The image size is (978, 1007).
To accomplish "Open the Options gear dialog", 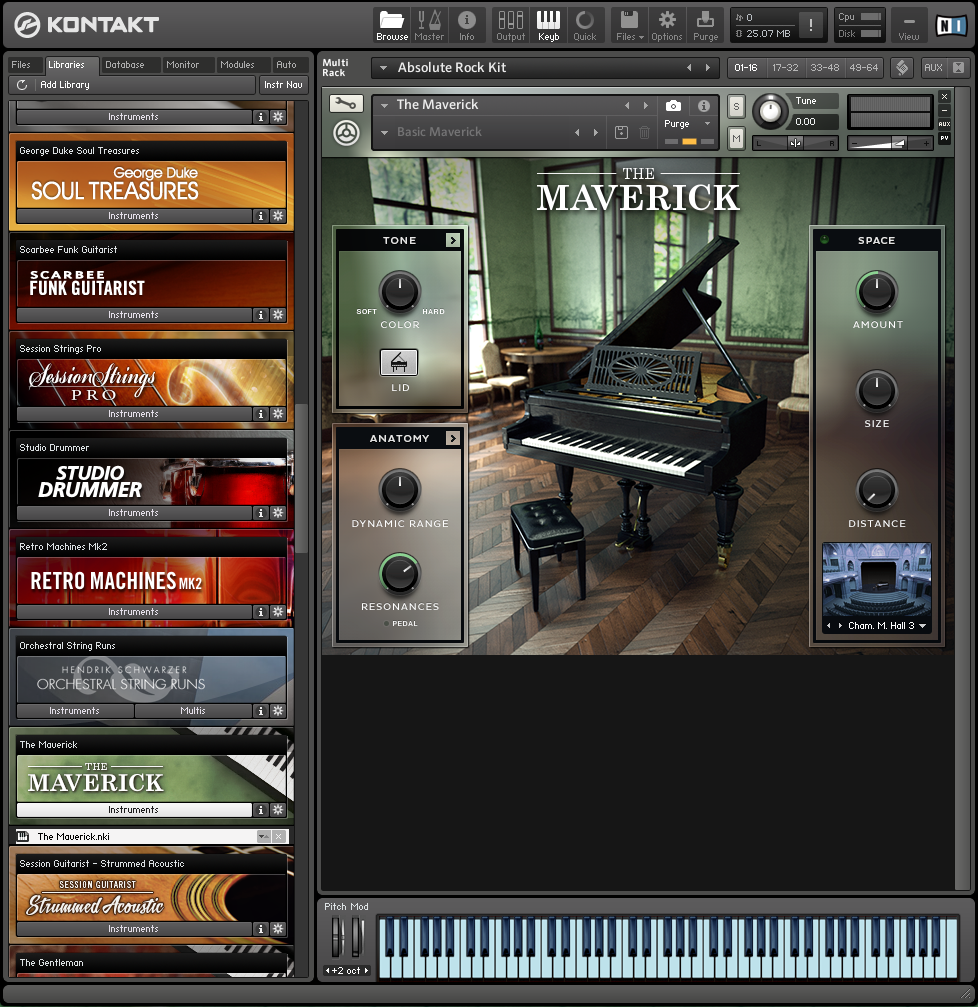I will point(667,26).
